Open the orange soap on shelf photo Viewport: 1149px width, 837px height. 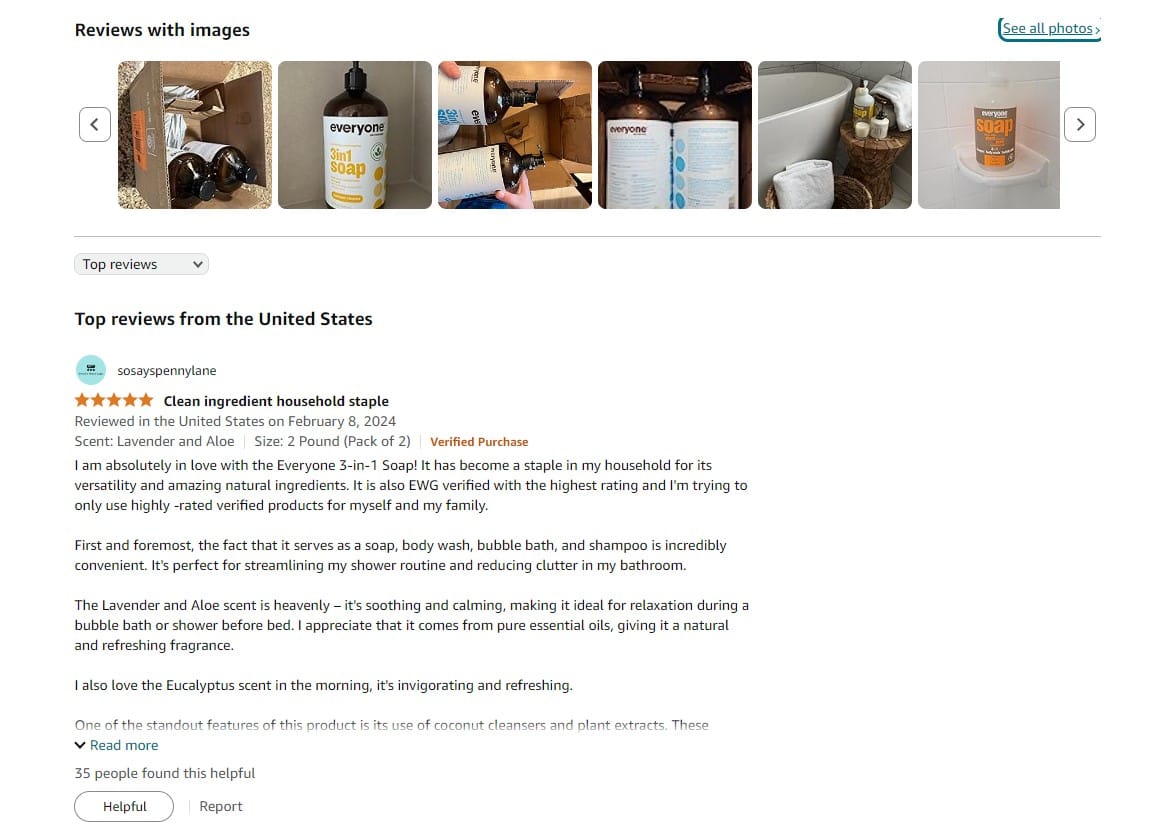[x=989, y=135]
